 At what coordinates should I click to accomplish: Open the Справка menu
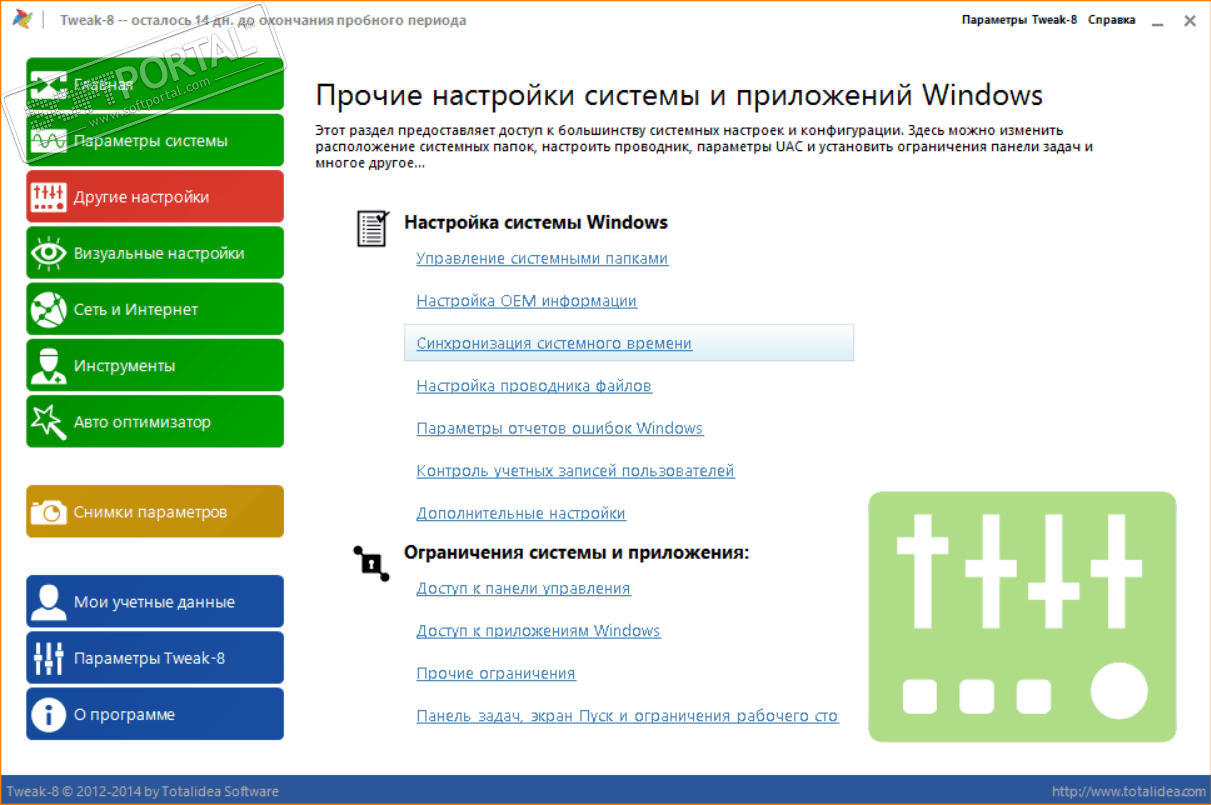[x=1111, y=20]
